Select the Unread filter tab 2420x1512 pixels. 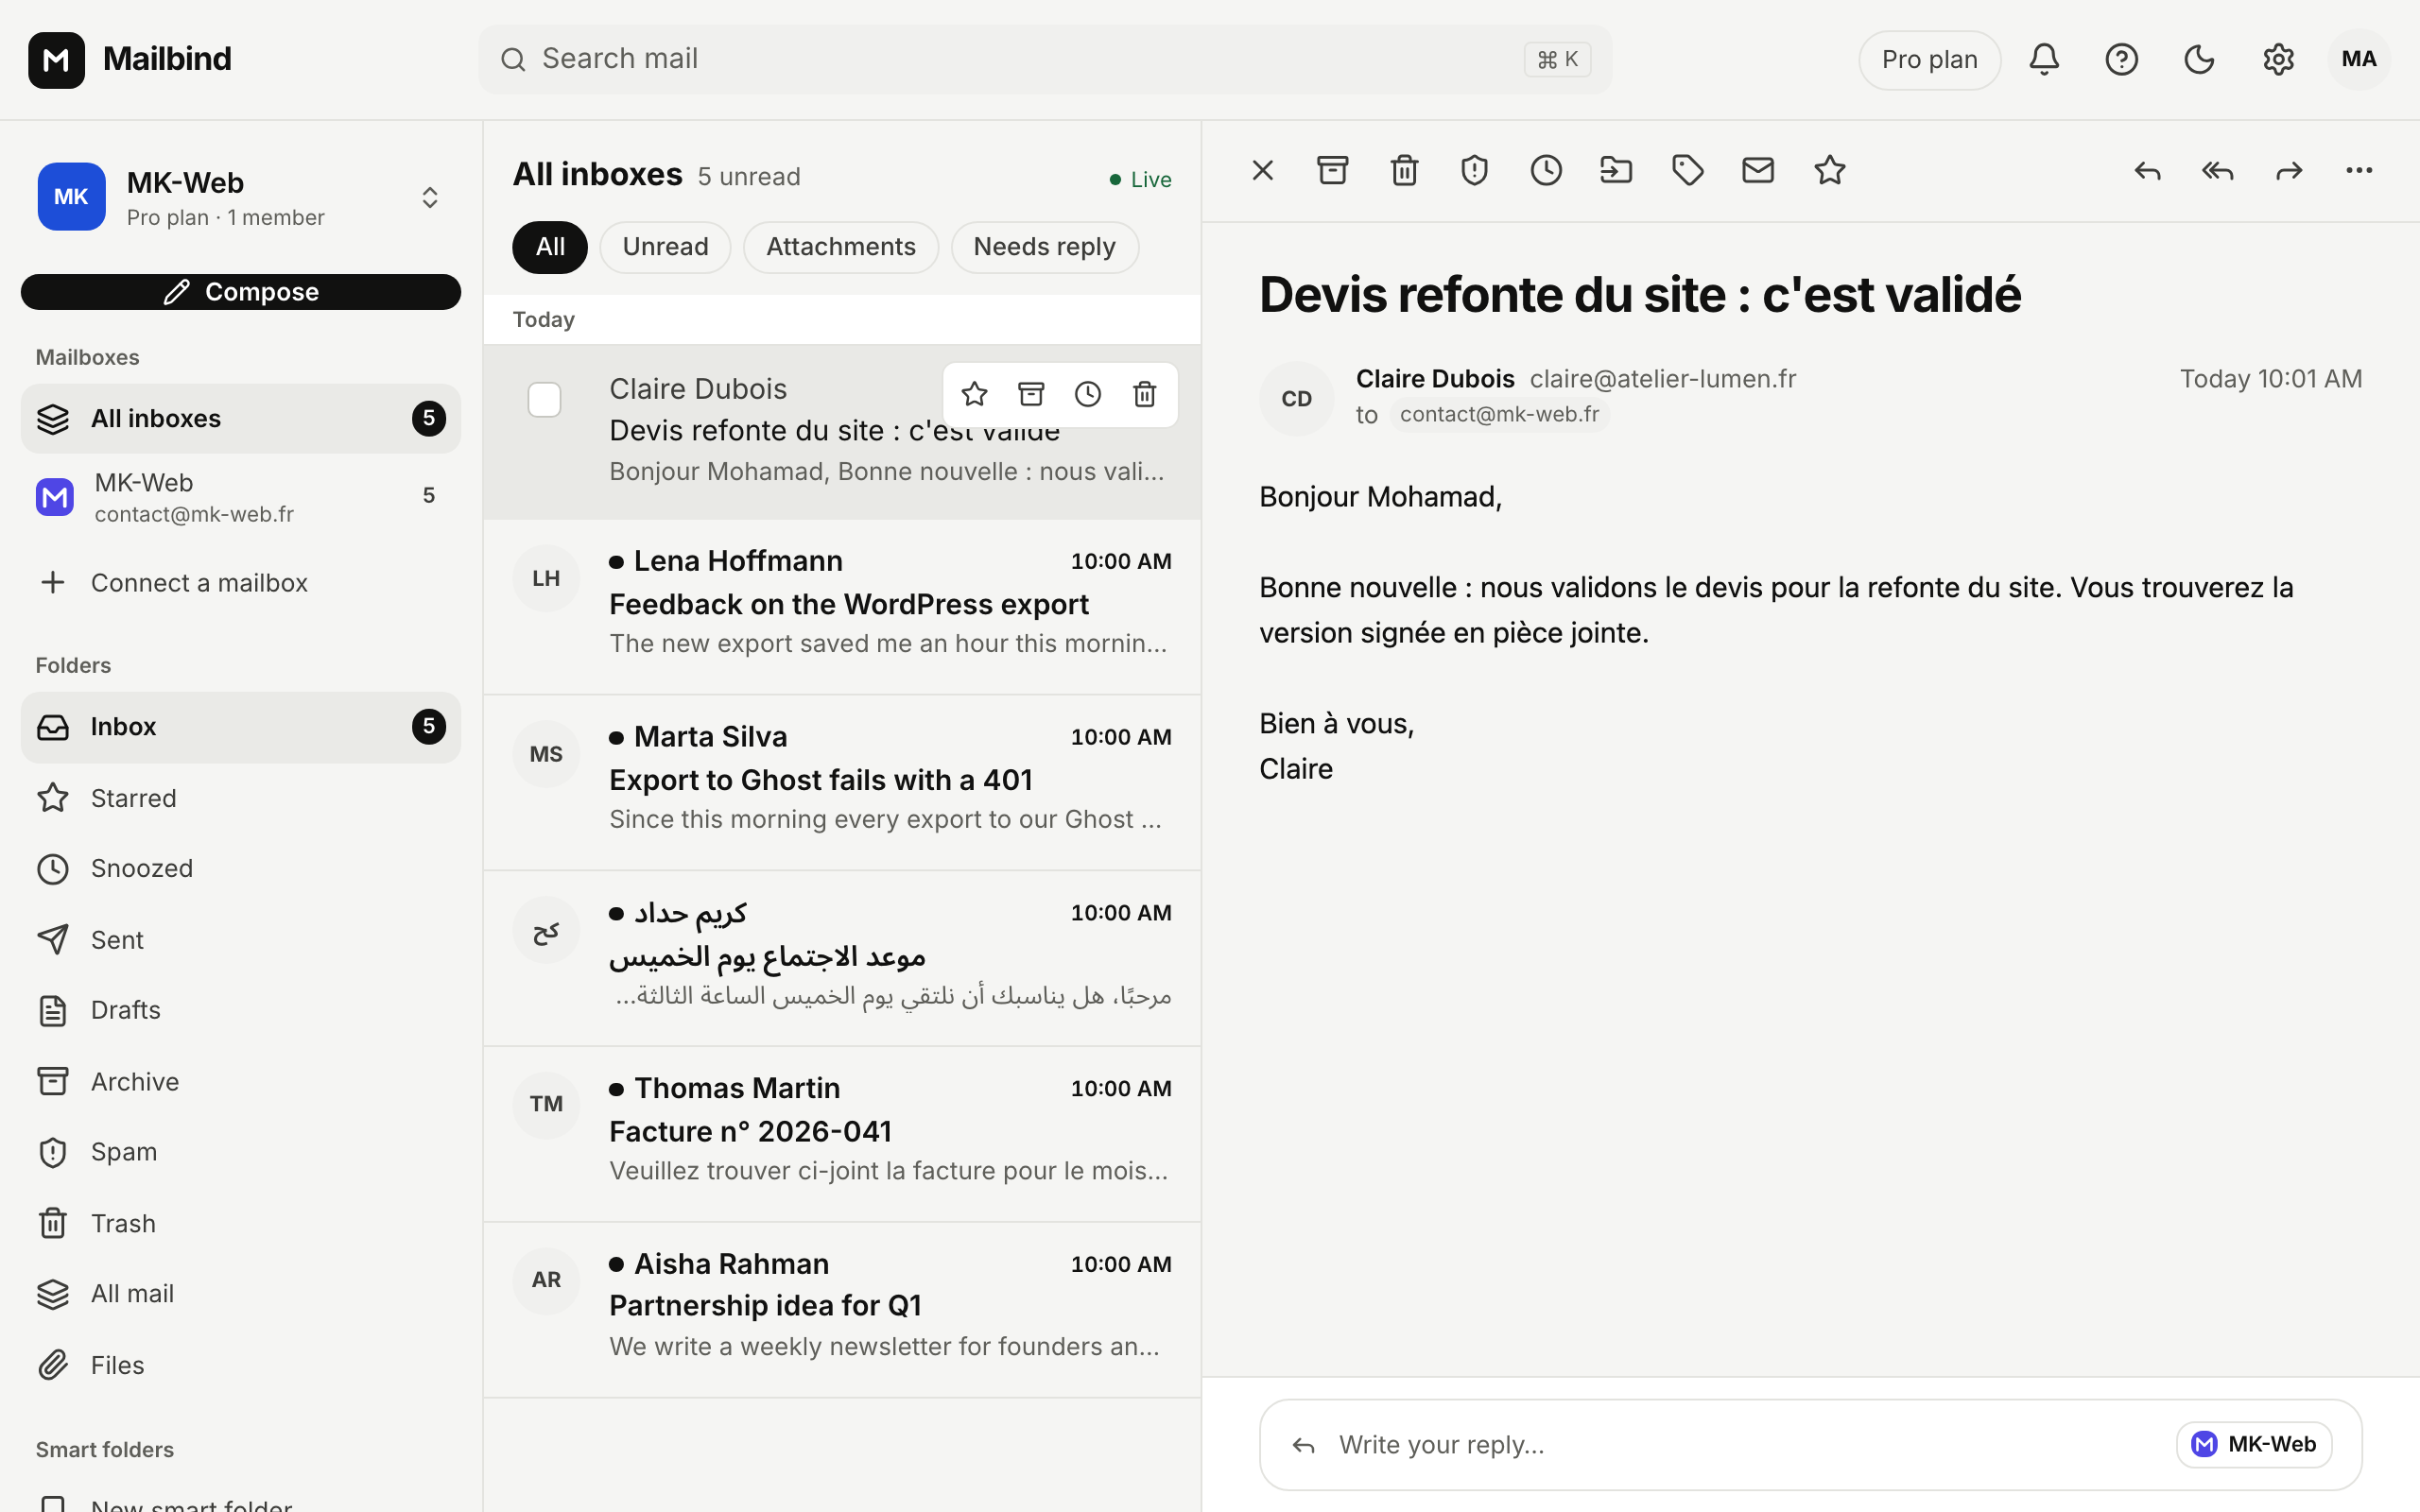coord(665,247)
